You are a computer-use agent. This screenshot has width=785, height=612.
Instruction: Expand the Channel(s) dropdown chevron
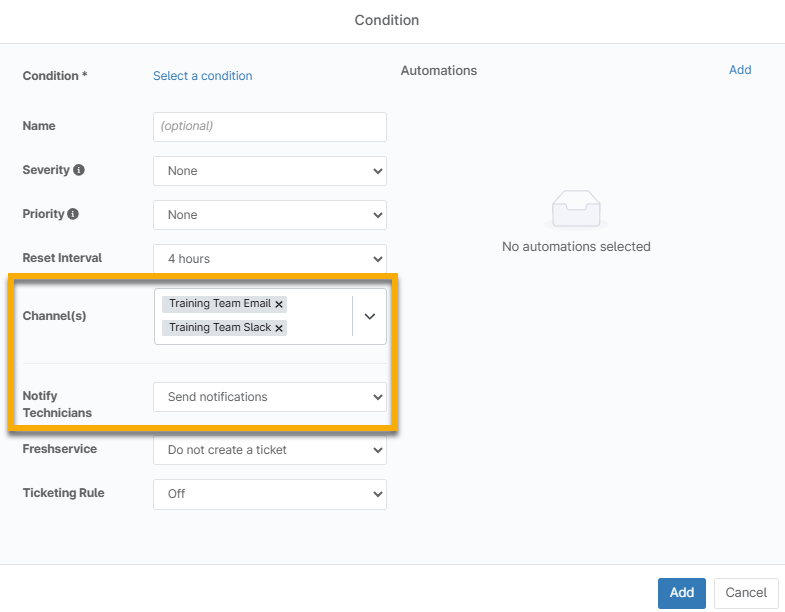pos(369,316)
